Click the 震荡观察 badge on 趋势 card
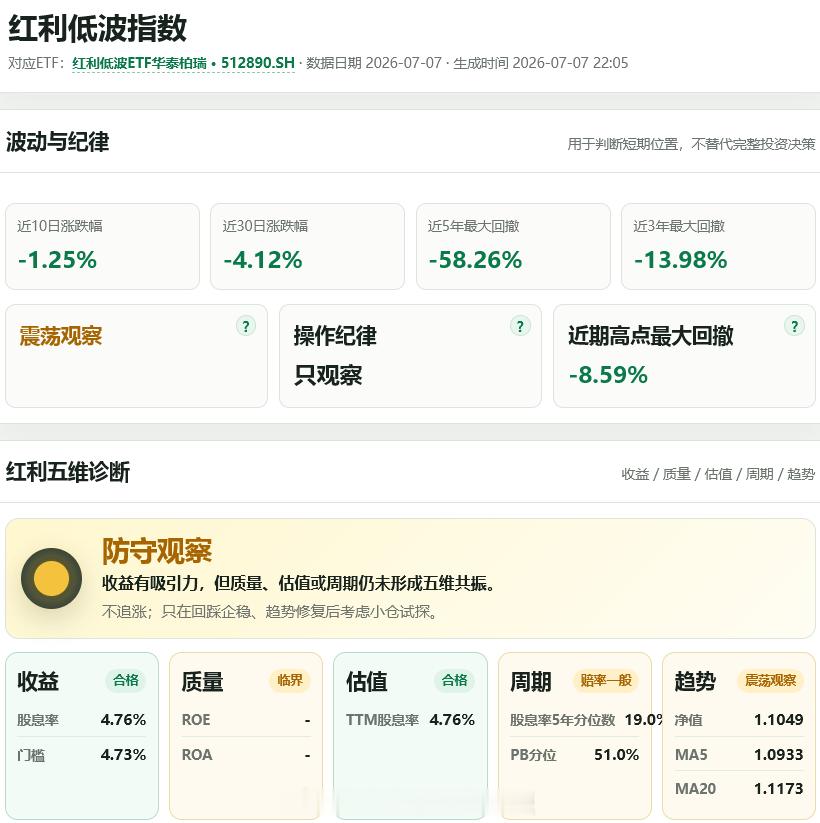 (x=771, y=680)
